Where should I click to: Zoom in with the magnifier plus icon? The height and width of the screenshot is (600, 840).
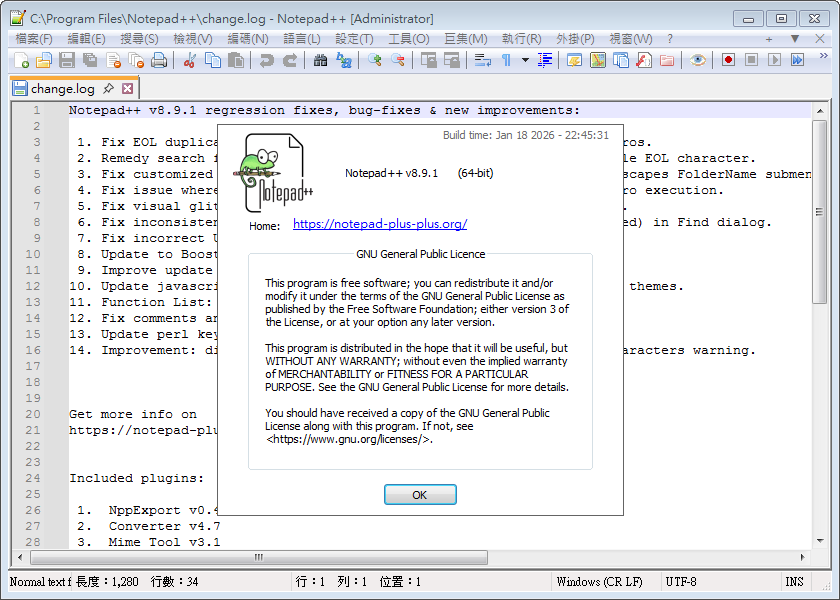tap(374, 60)
